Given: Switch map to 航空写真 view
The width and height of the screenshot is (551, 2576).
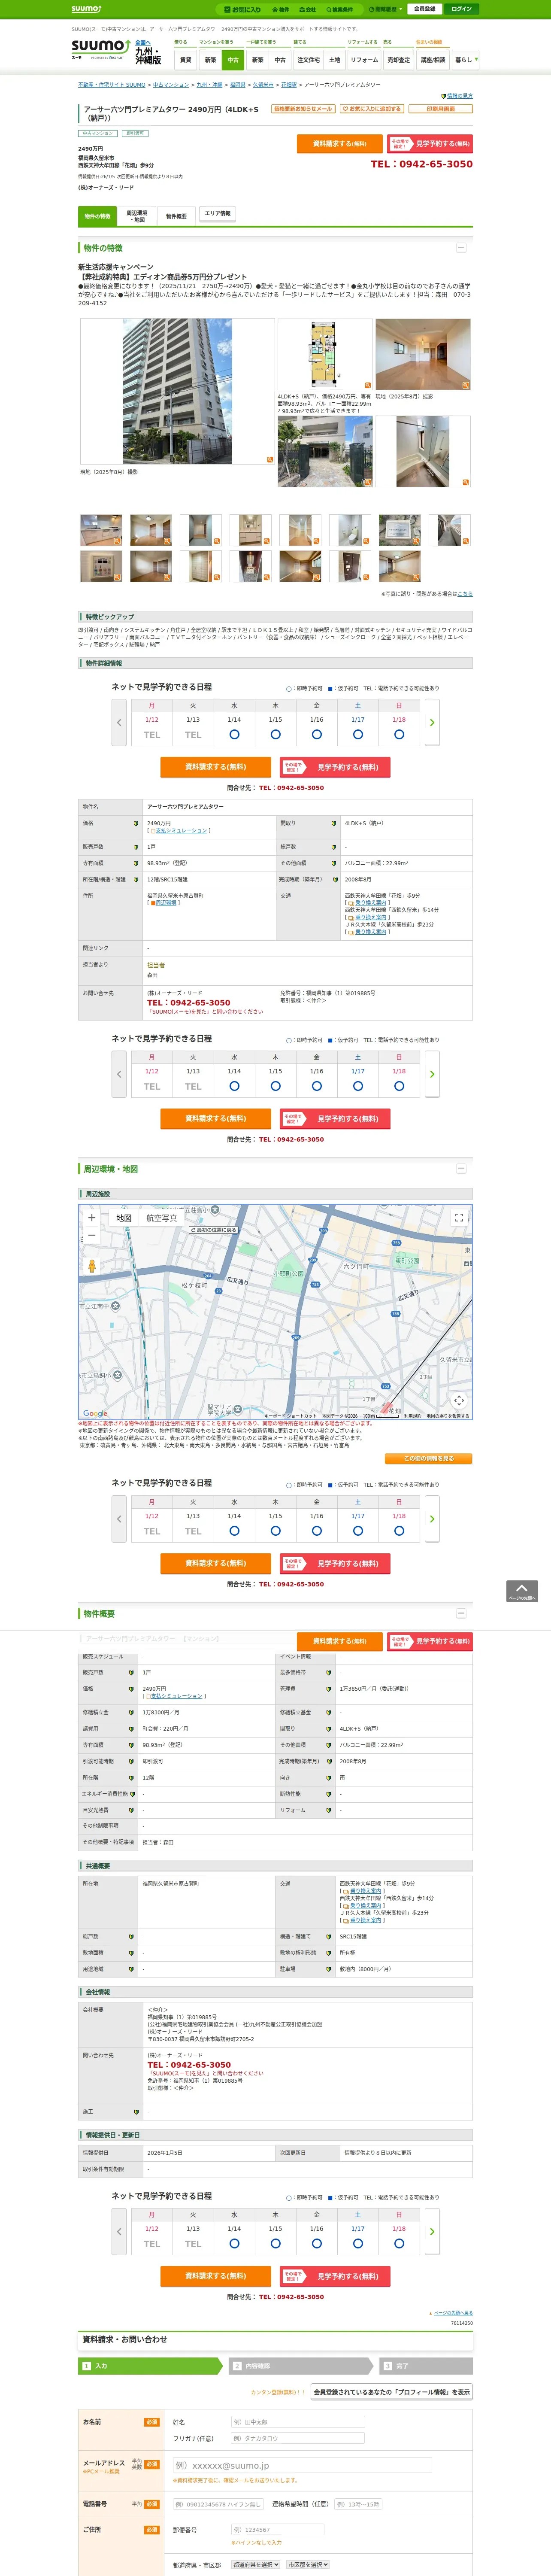Looking at the screenshot, I should (x=162, y=1218).
